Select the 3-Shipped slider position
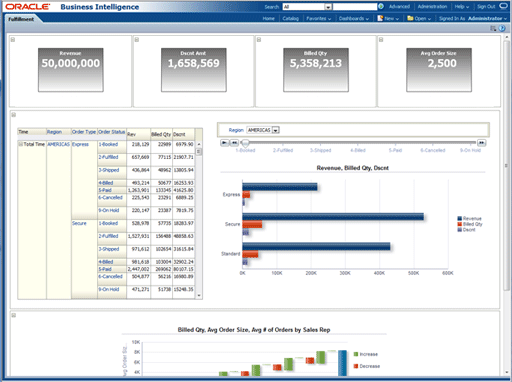The width and height of the screenshot is (512, 382). (x=320, y=150)
